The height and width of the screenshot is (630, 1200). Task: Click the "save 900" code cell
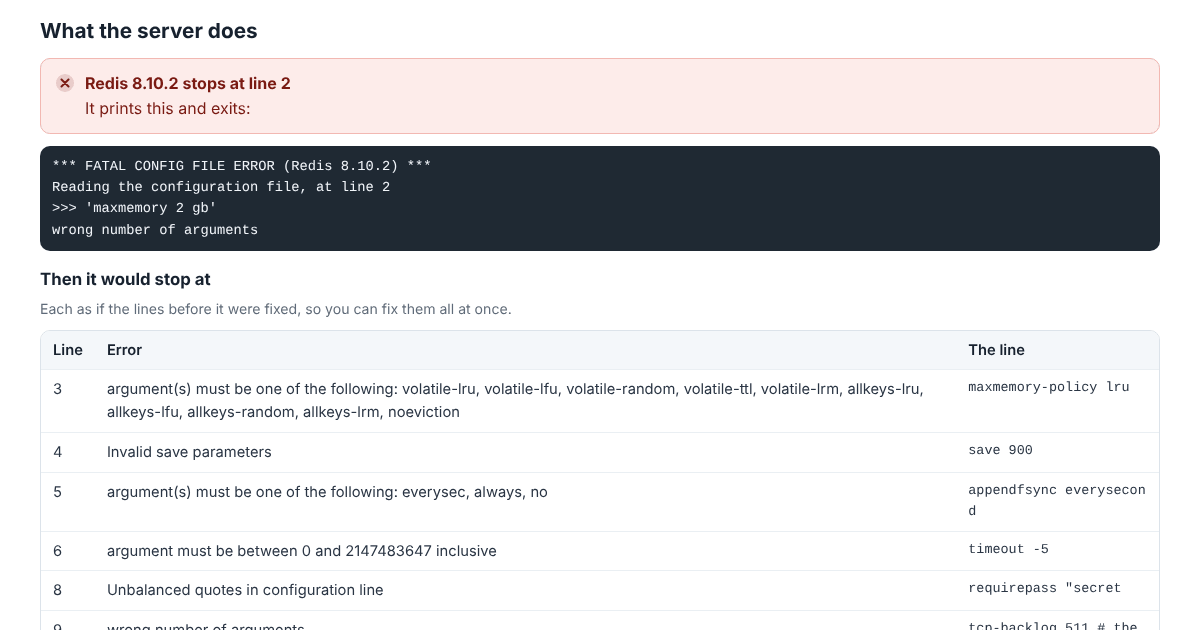(x=1000, y=450)
